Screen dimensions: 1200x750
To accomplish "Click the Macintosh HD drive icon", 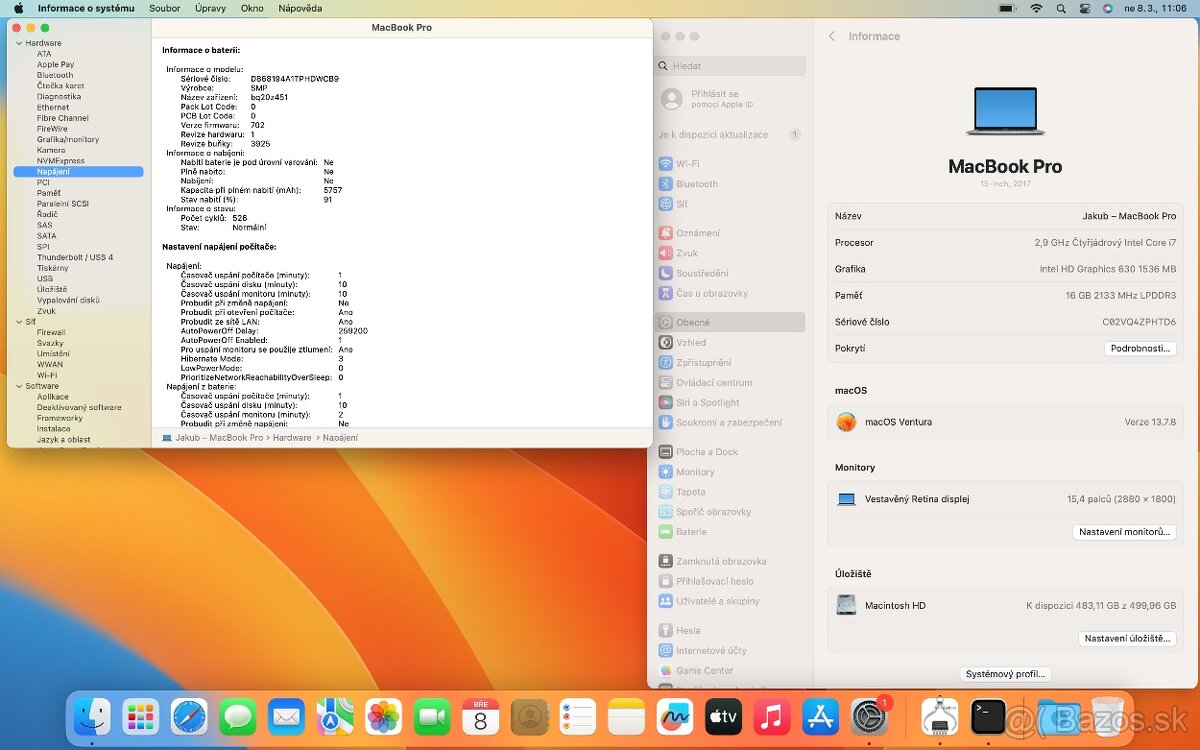I will click(845, 604).
